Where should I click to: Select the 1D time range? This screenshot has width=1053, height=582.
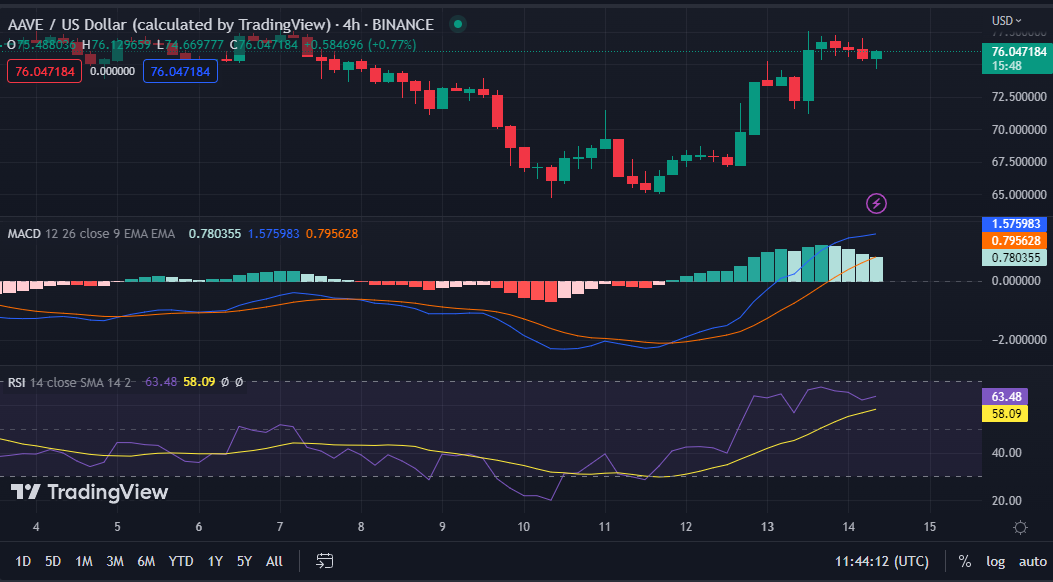pyautogui.click(x=23, y=561)
